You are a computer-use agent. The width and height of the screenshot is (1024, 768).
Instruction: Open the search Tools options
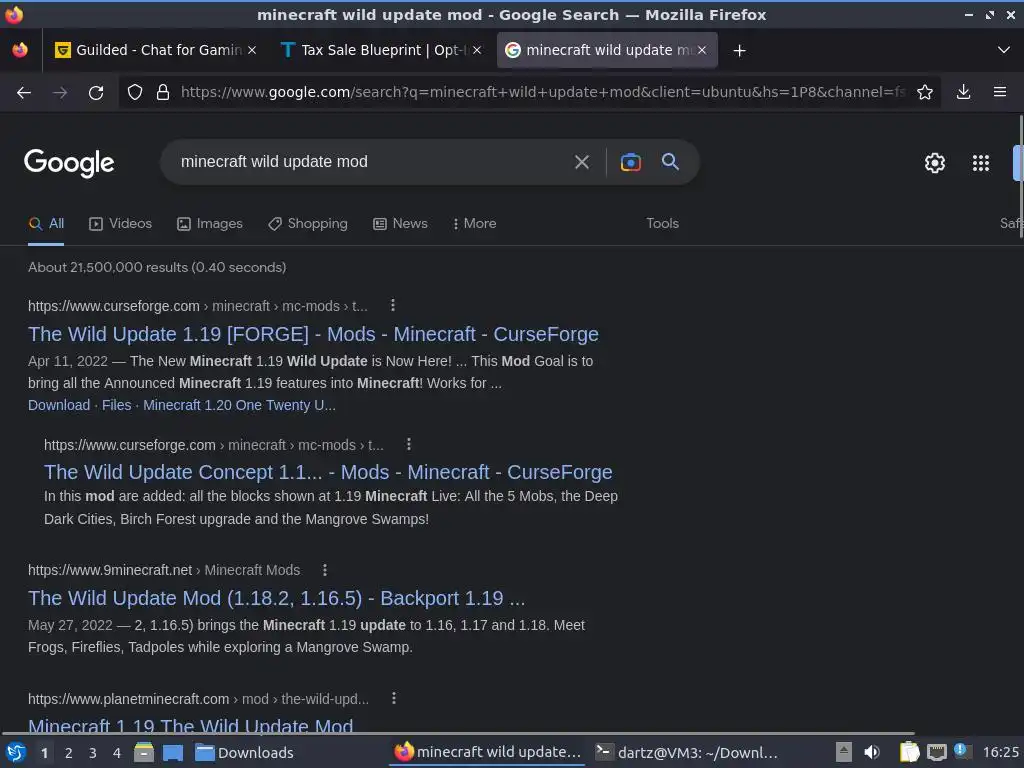click(662, 223)
